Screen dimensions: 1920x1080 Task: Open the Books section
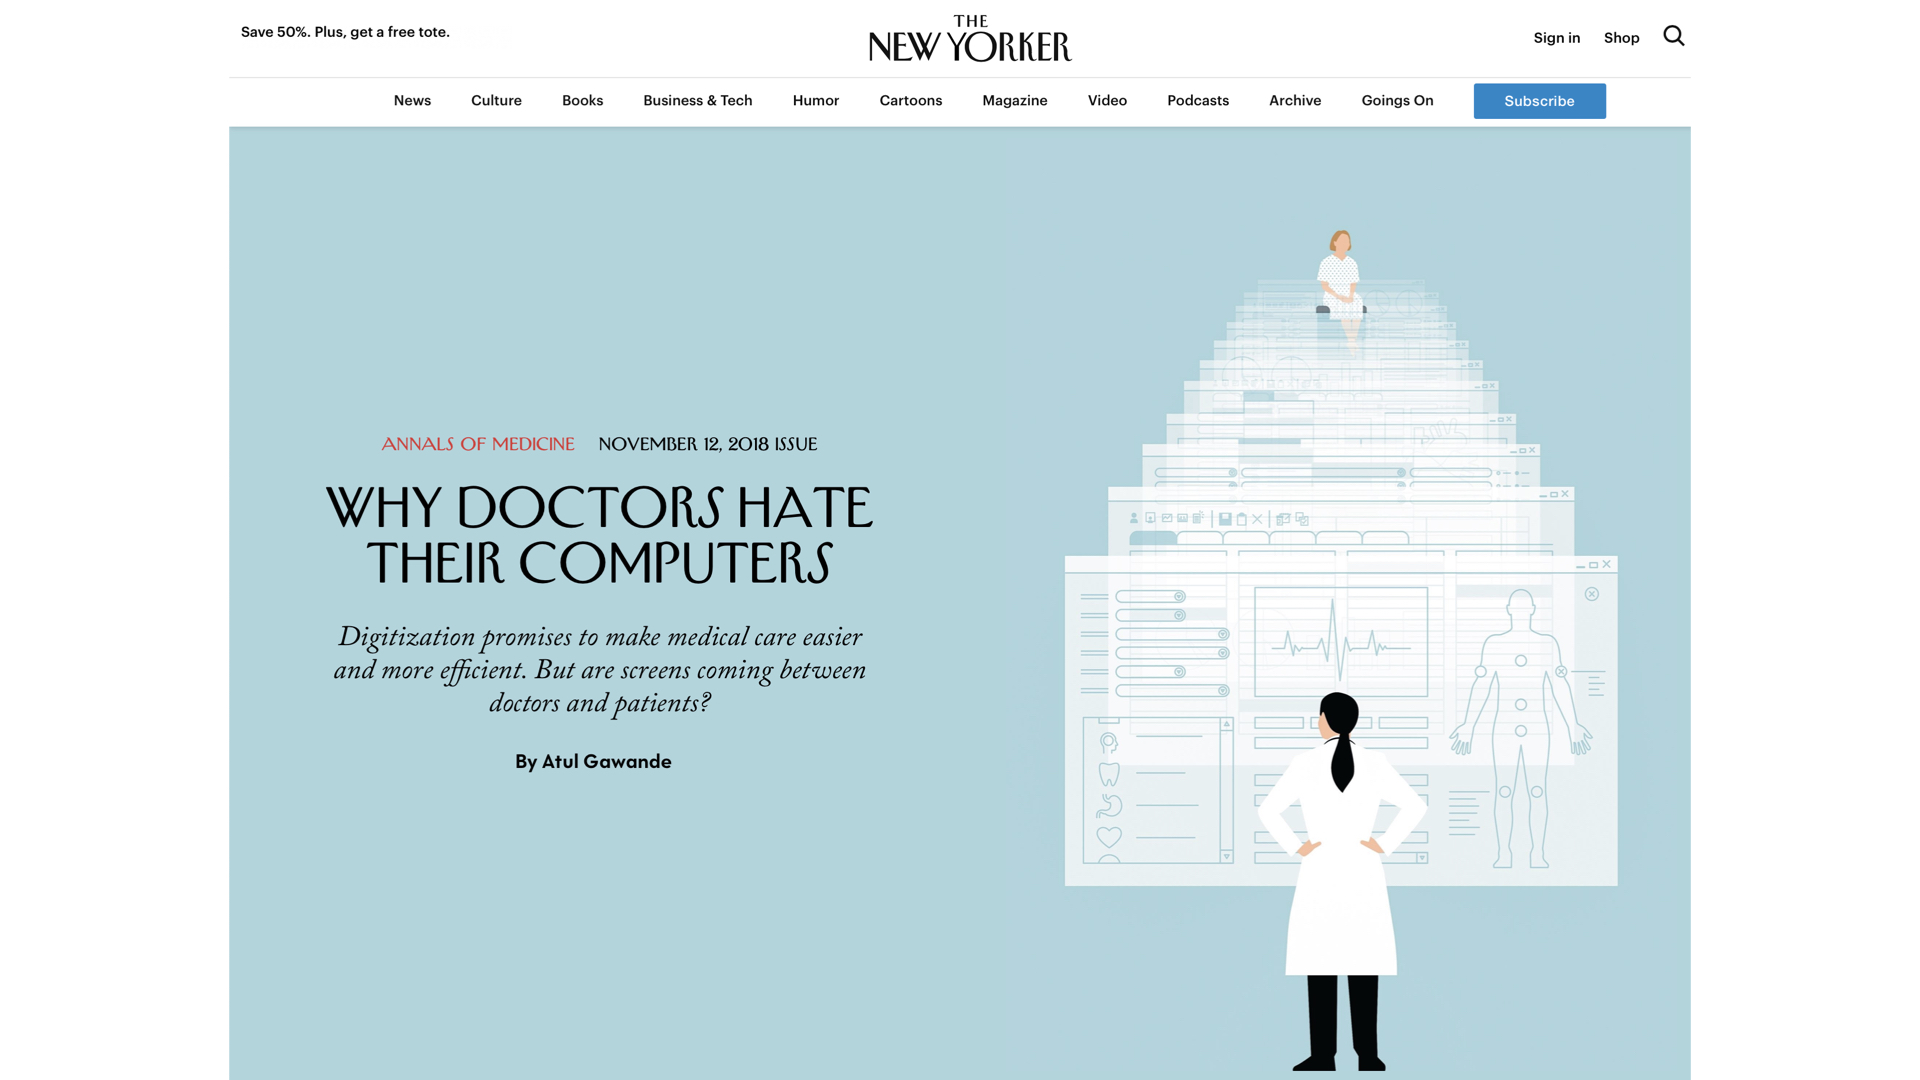tap(582, 100)
